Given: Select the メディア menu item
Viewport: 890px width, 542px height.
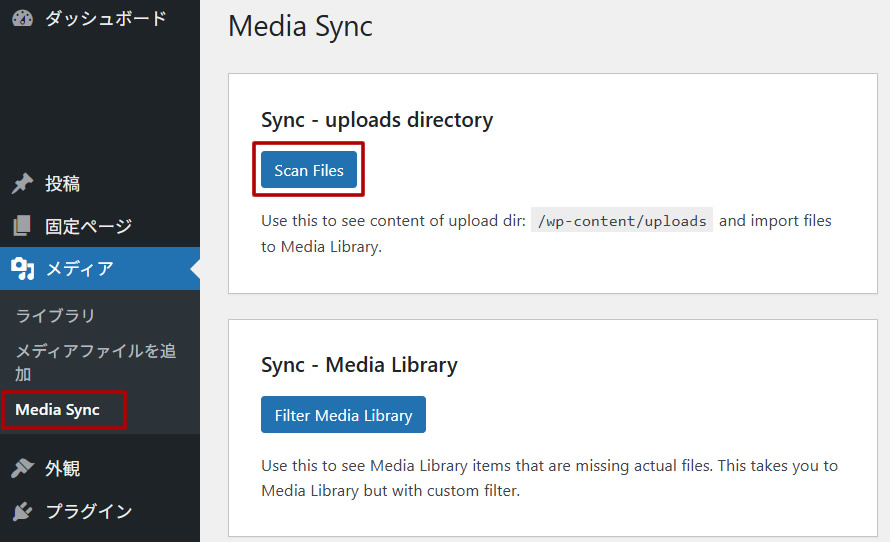Looking at the screenshot, I should pyautogui.click(x=100, y=268).
